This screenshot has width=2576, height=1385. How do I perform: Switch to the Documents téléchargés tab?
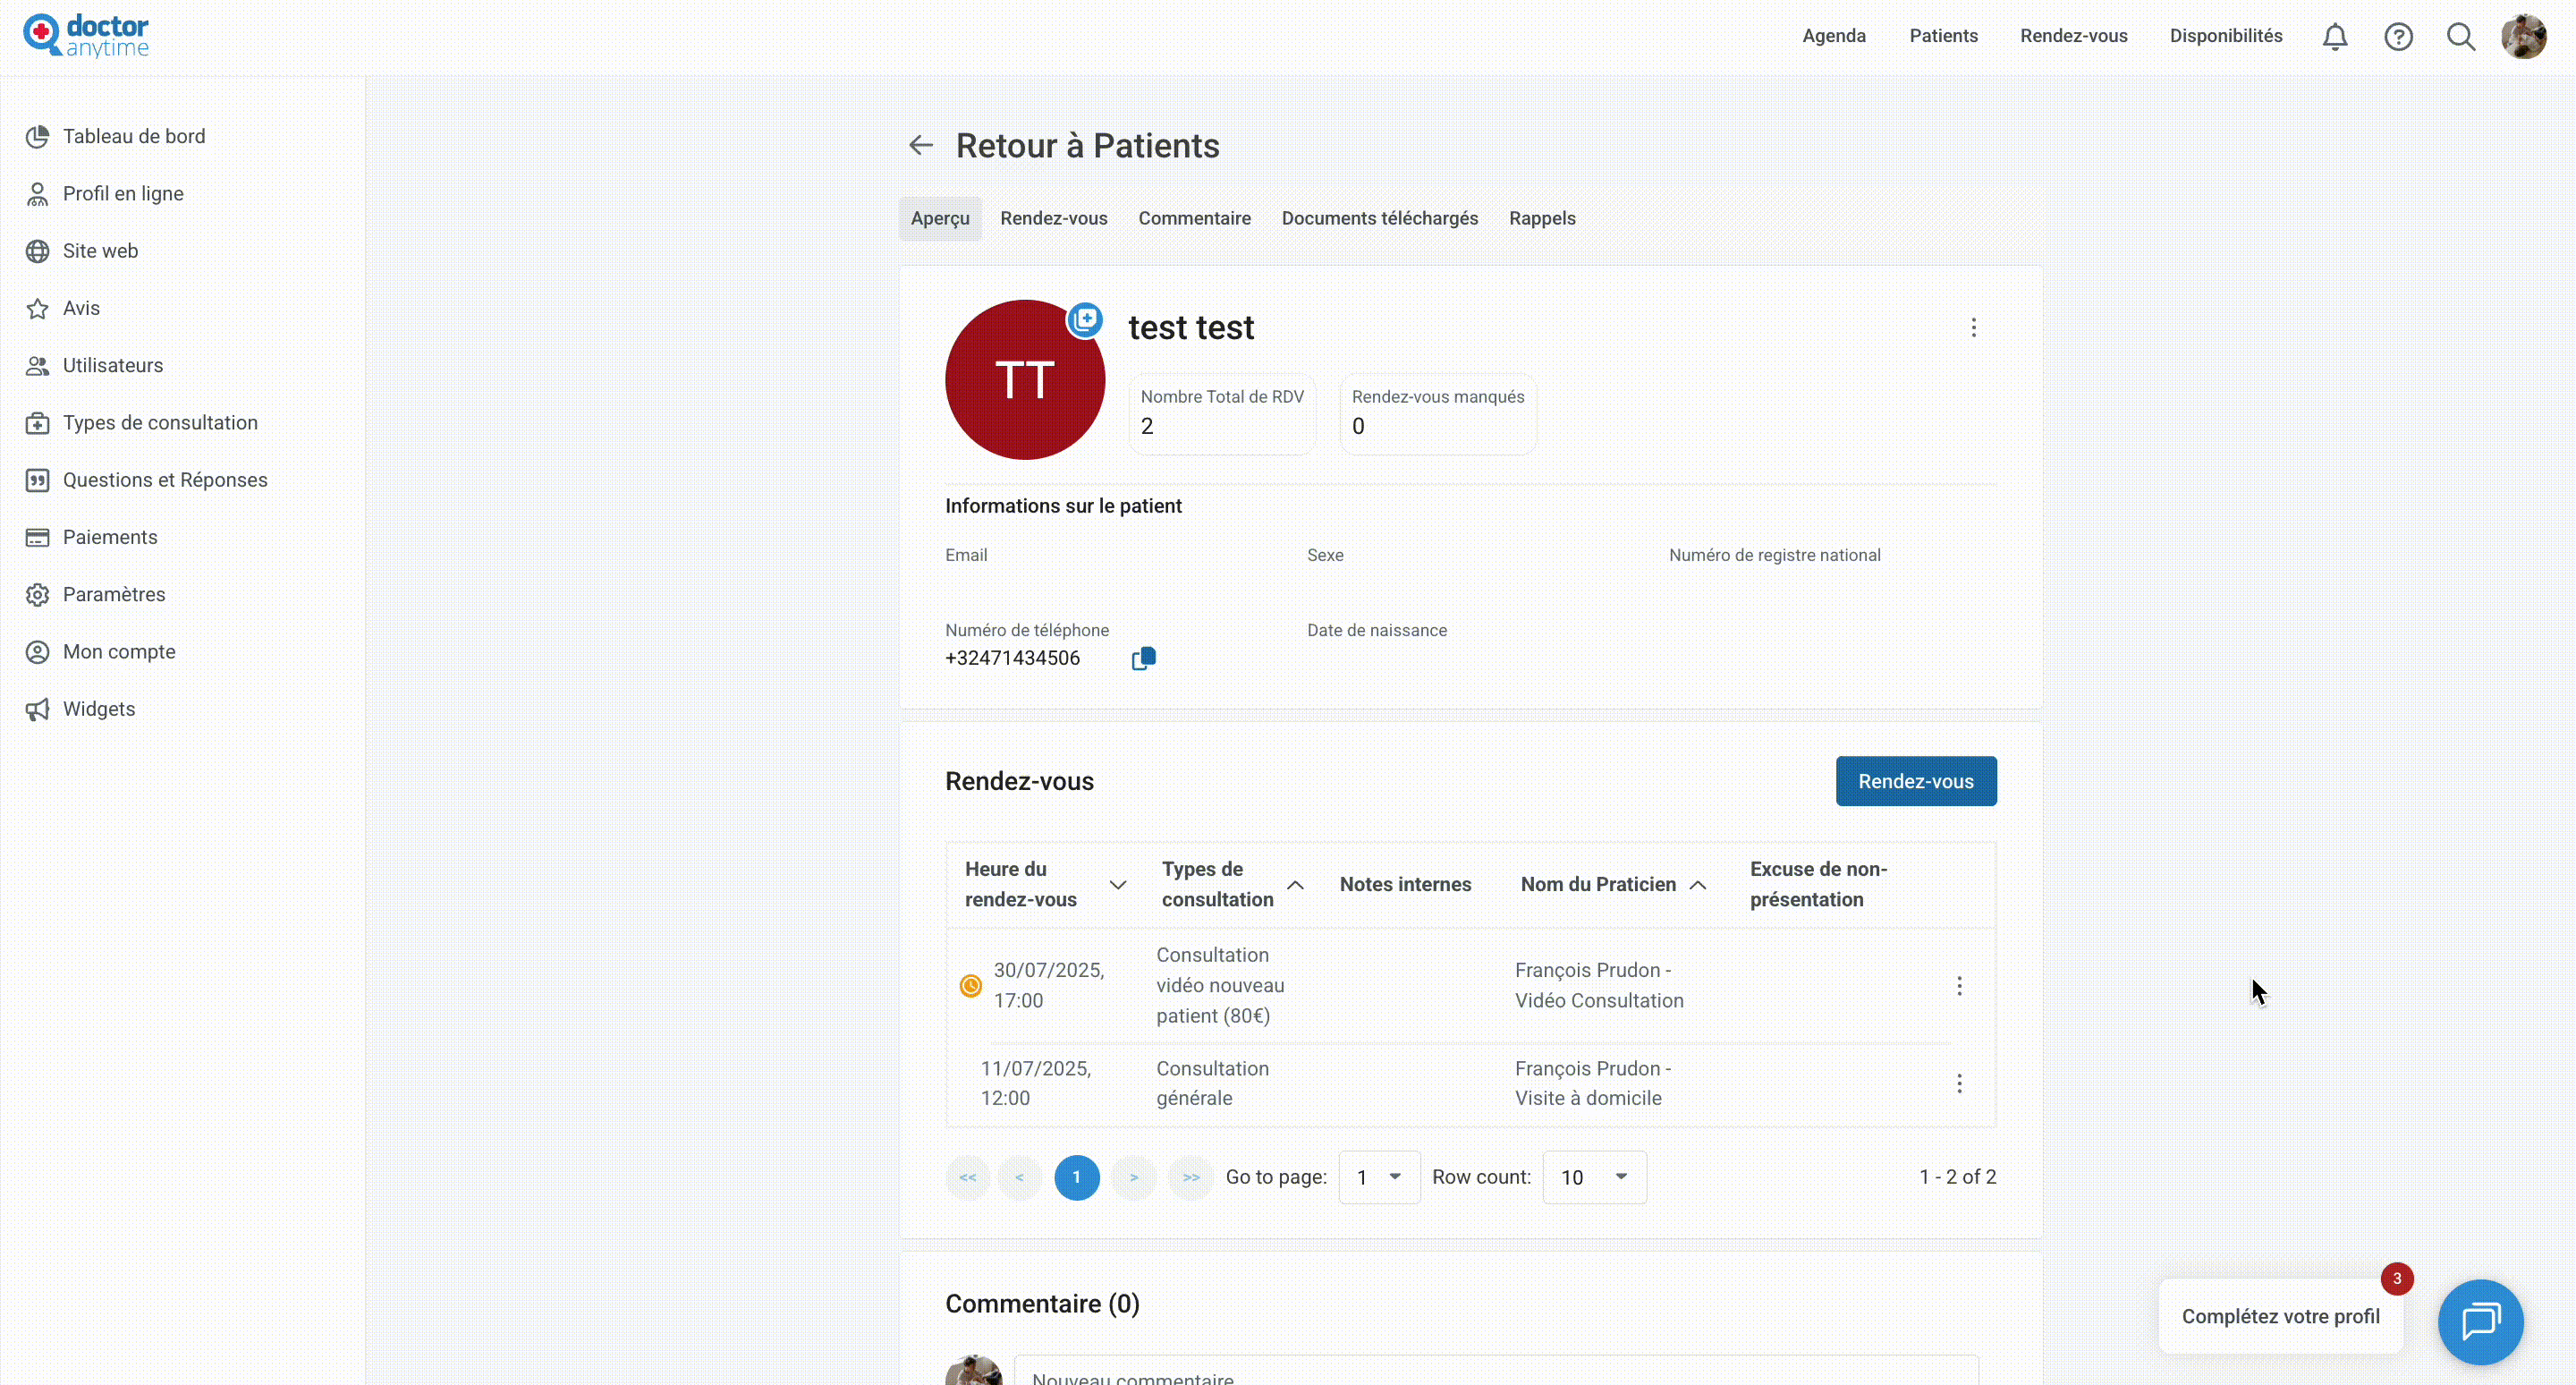[x=1379, y=218]
